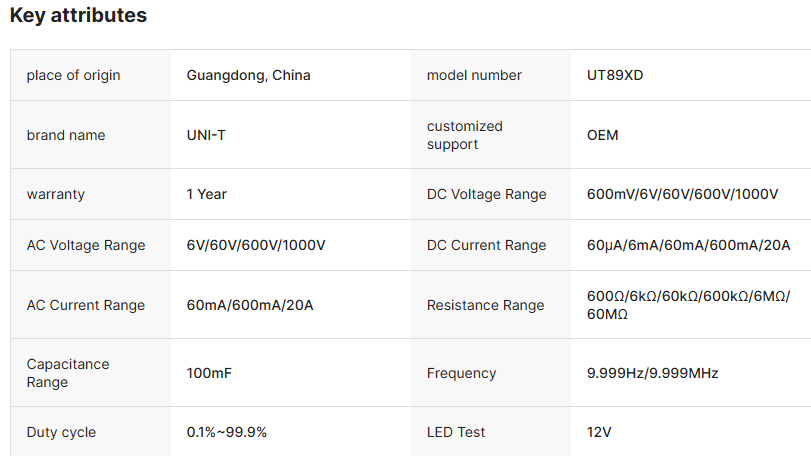This screenshot has width=811, height=456.
Task: Click the 9.999Hz/9.999MHz frequency value
Action: point(653,373)
